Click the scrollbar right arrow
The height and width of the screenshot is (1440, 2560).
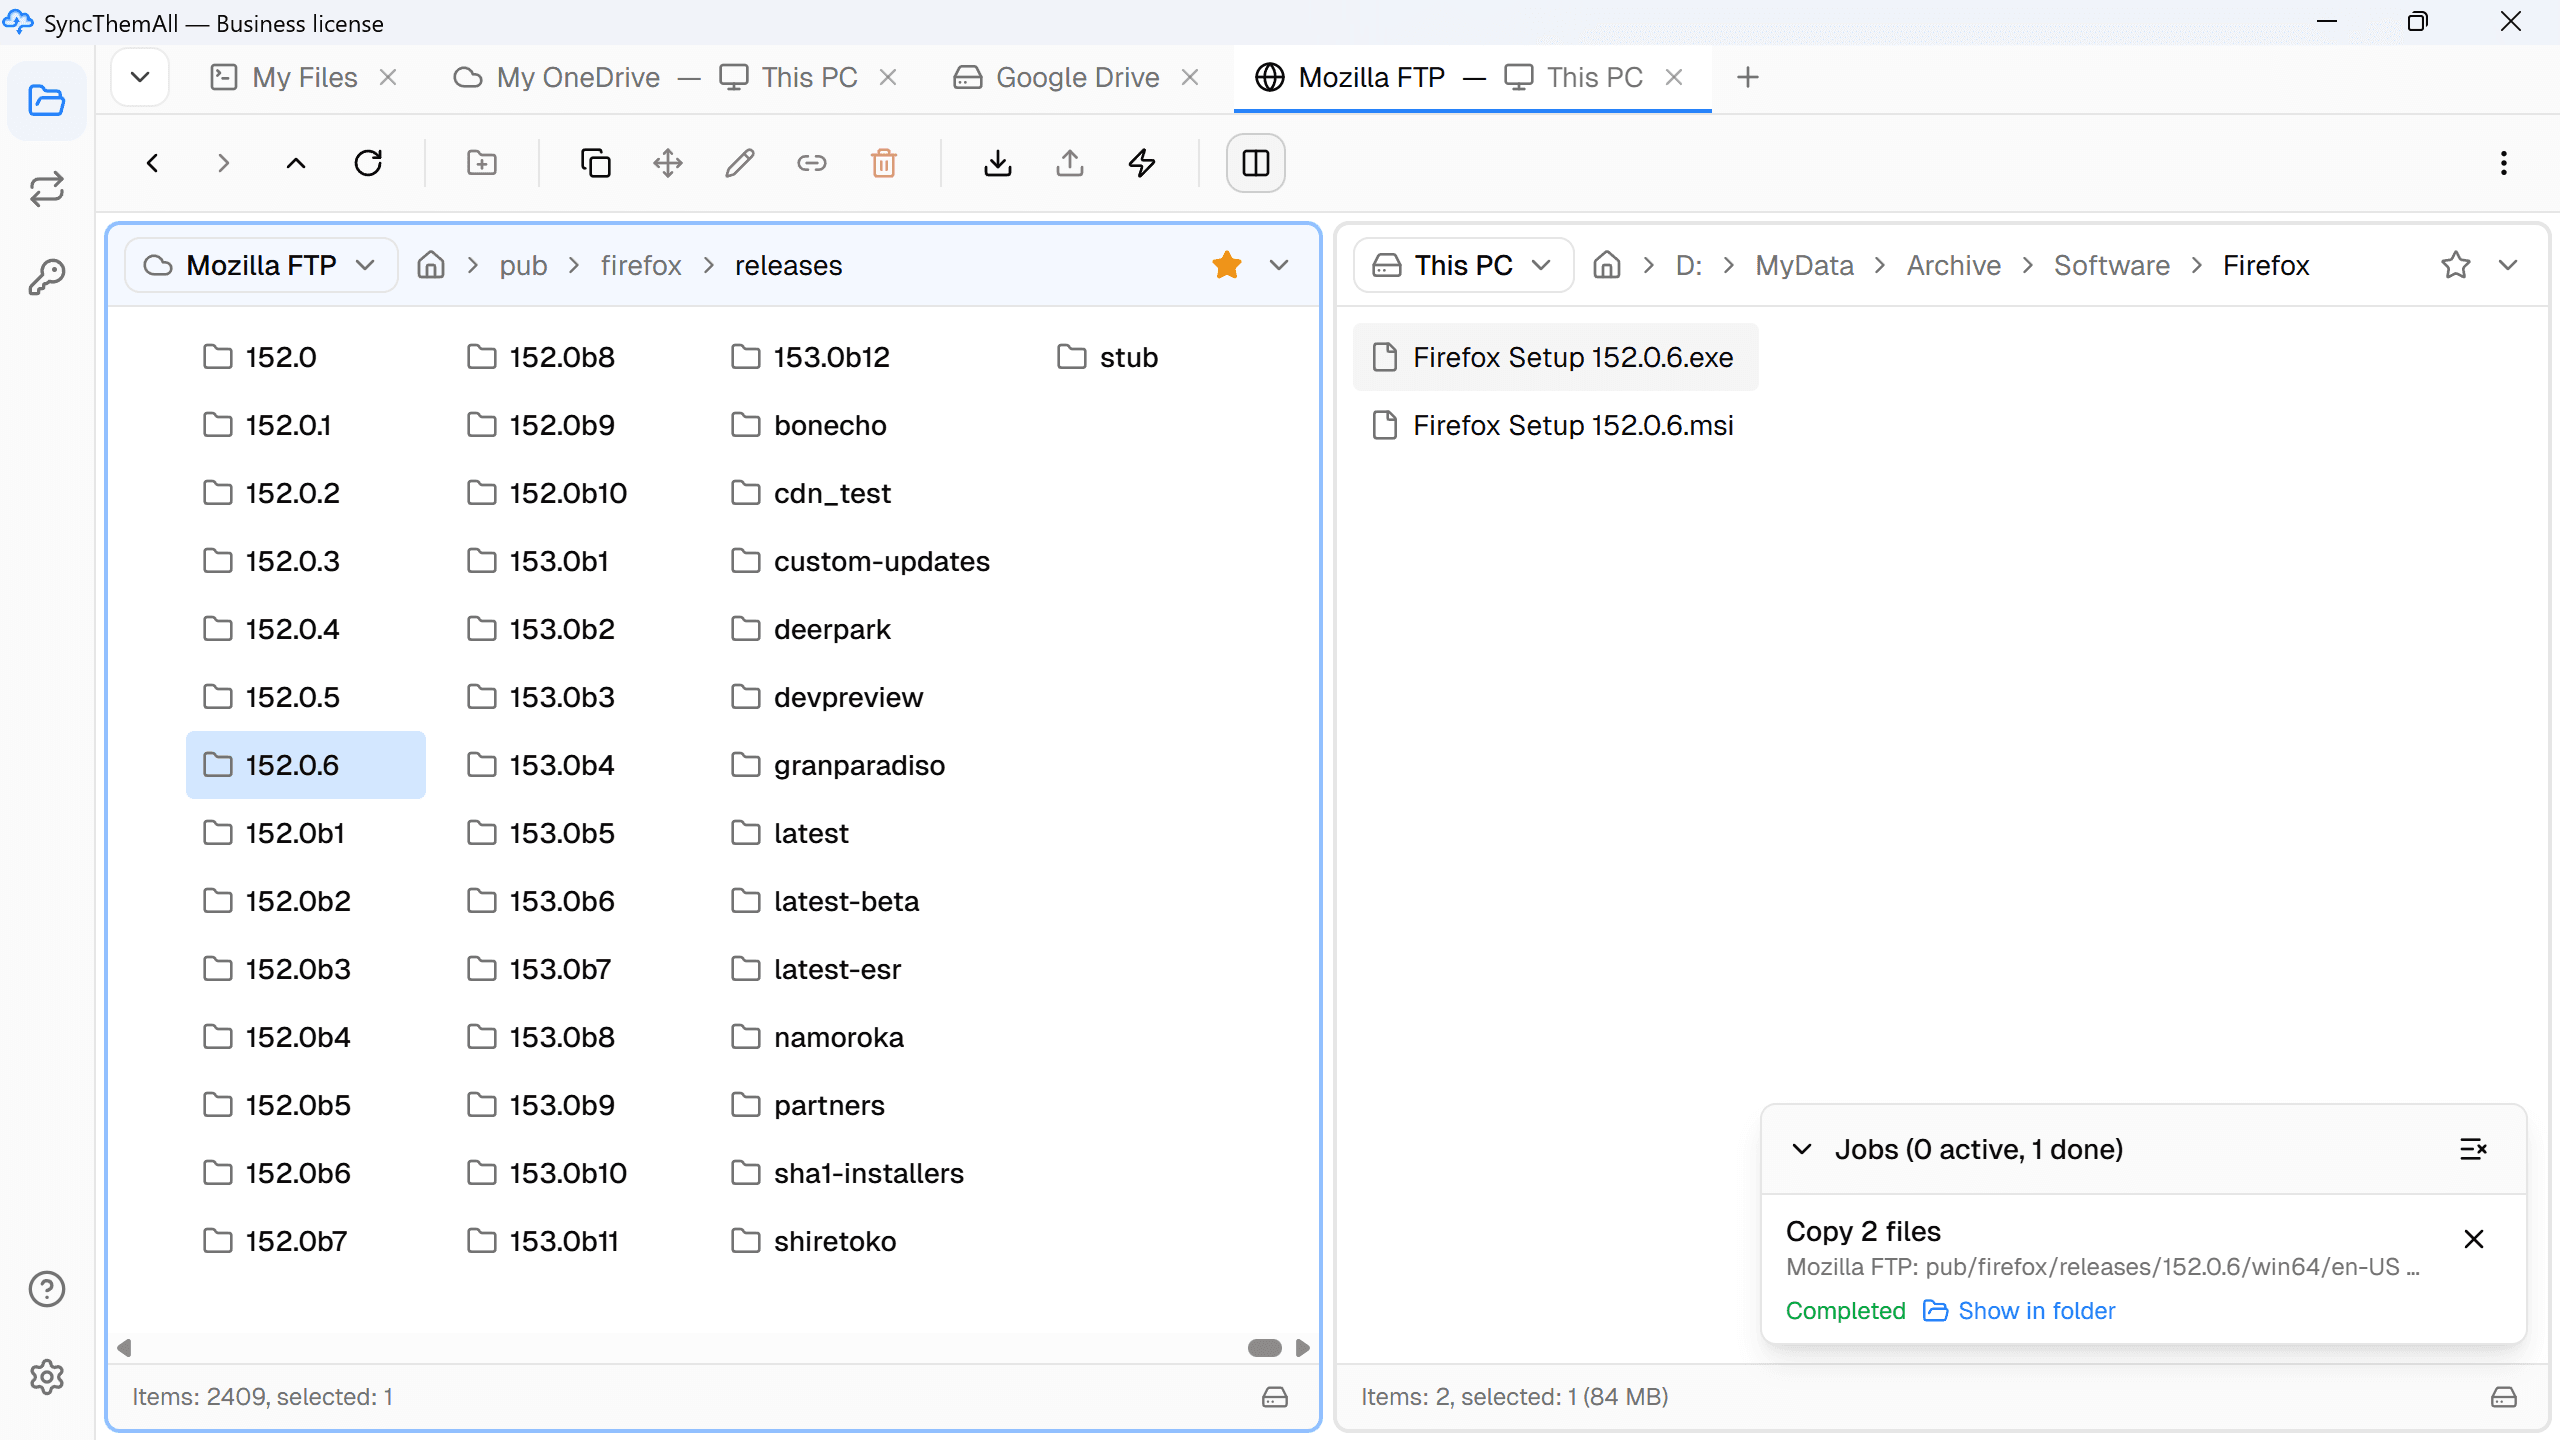click(1302, 1348)
